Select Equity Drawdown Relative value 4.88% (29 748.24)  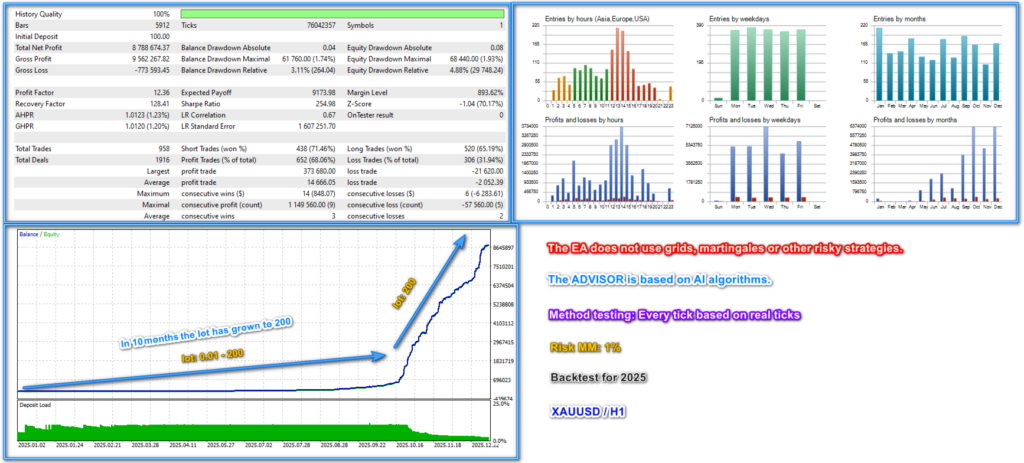475,70
